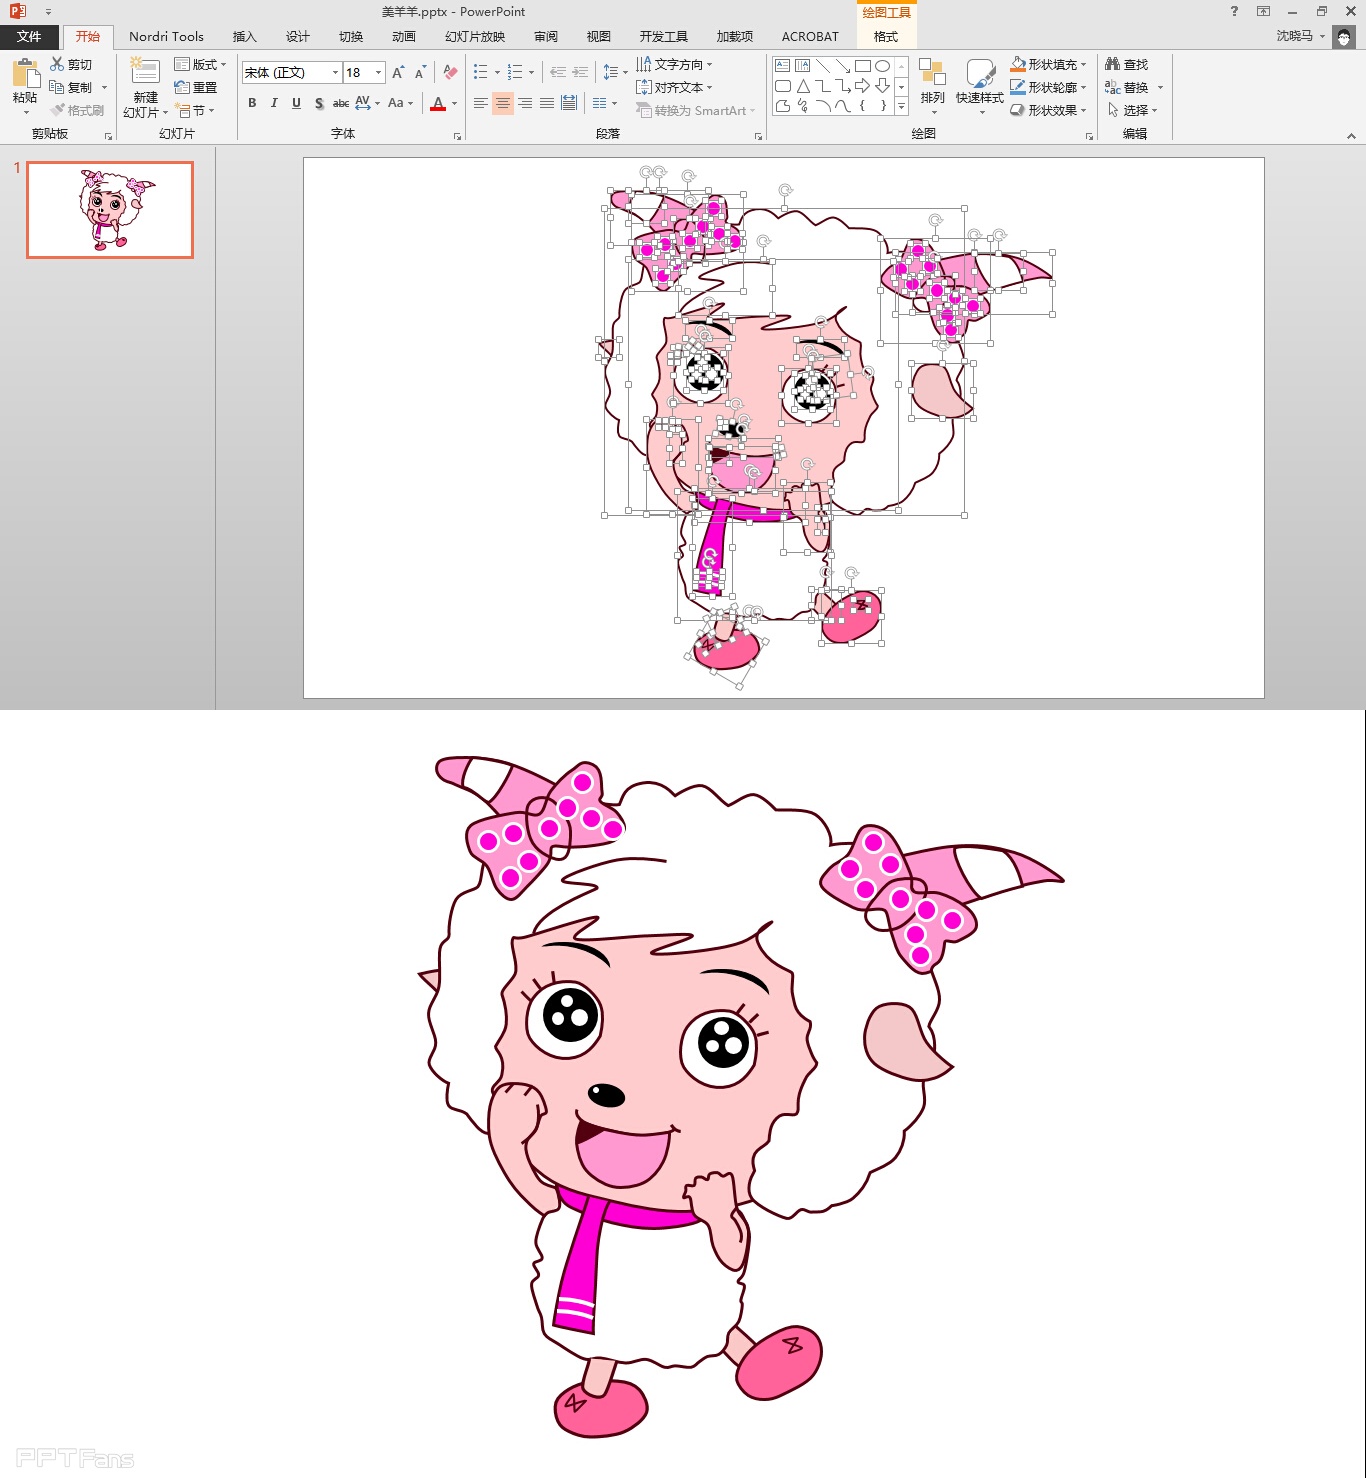Enable center text alignment
The image size is (1366, 1478).
[x=502, y=103]
